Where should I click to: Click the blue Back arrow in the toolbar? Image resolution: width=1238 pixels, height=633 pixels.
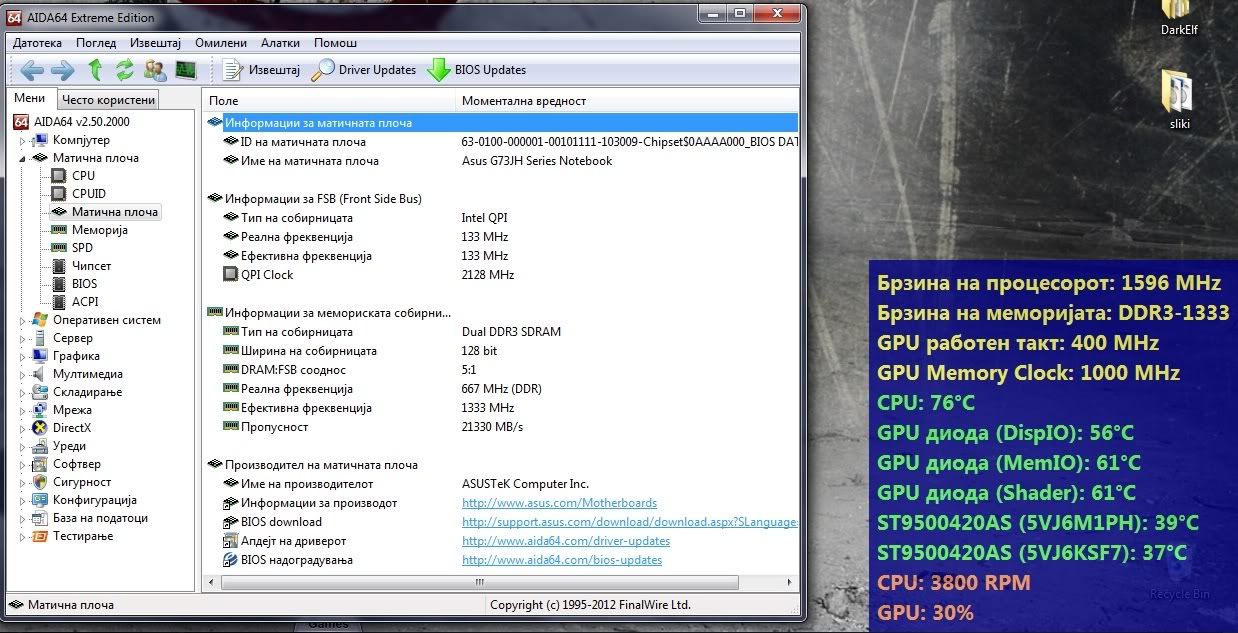[31, 70]
